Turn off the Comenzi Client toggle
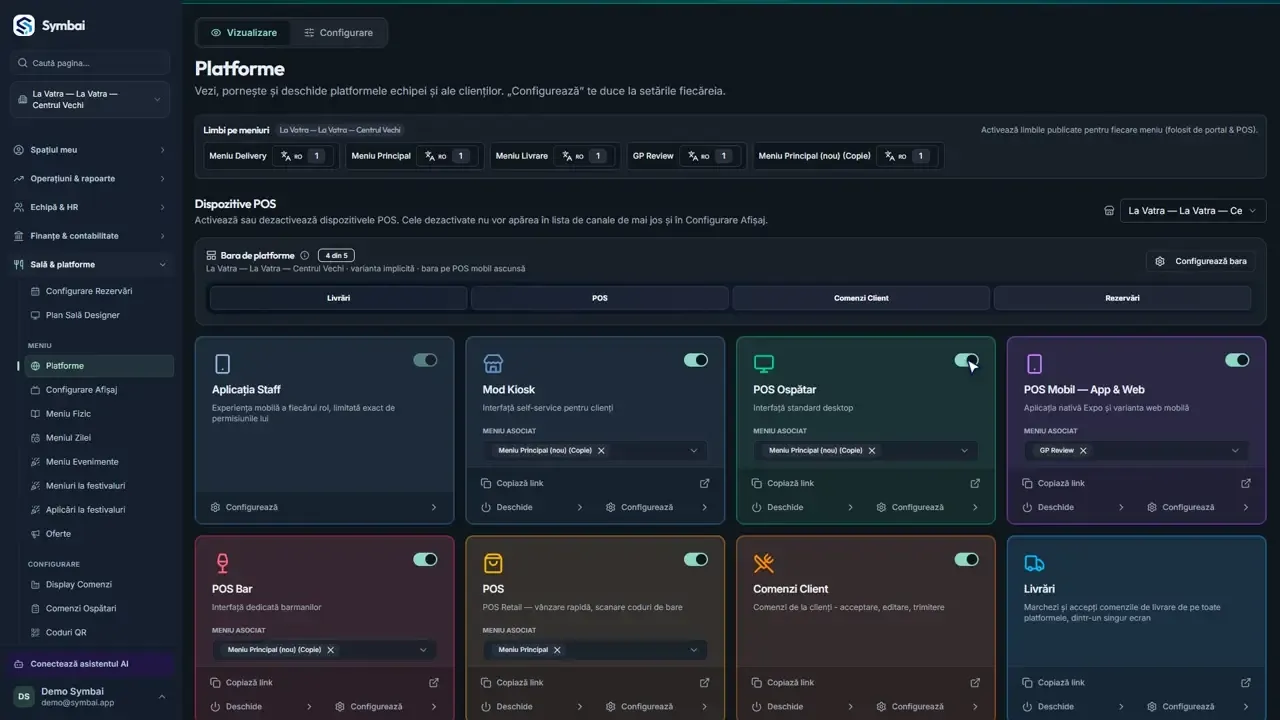The height and width of the screenshot is (720, 1280). pyautogui.click(x=966, y=559)
